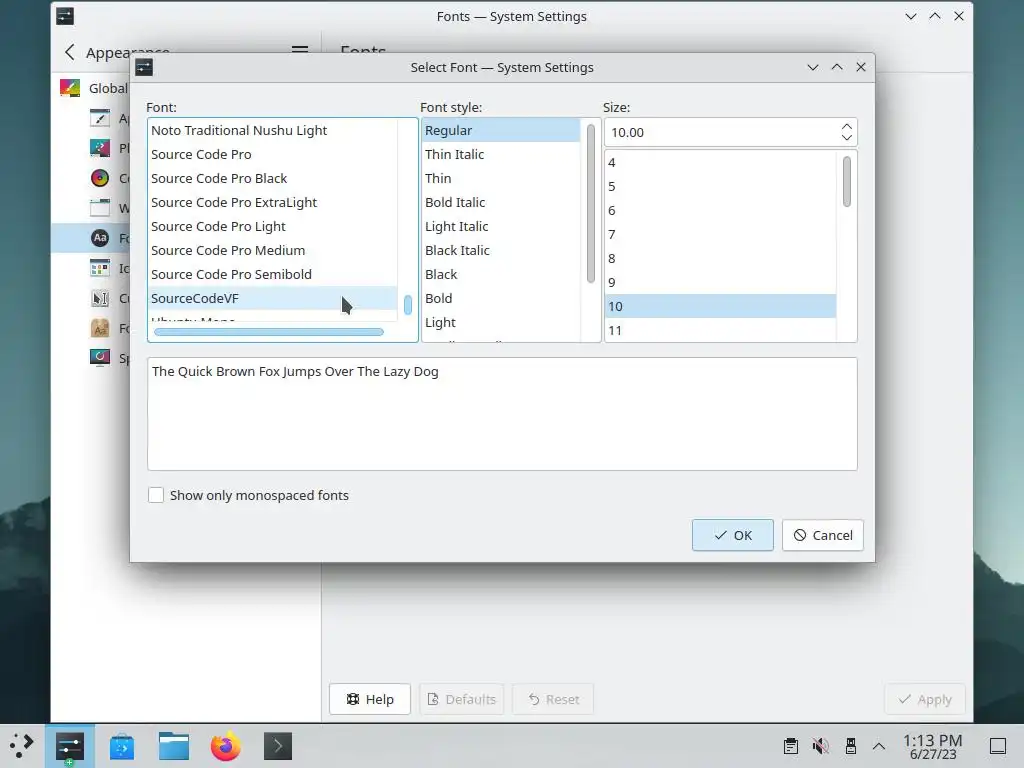Choose Bold Italic font style

coord(501,202)
